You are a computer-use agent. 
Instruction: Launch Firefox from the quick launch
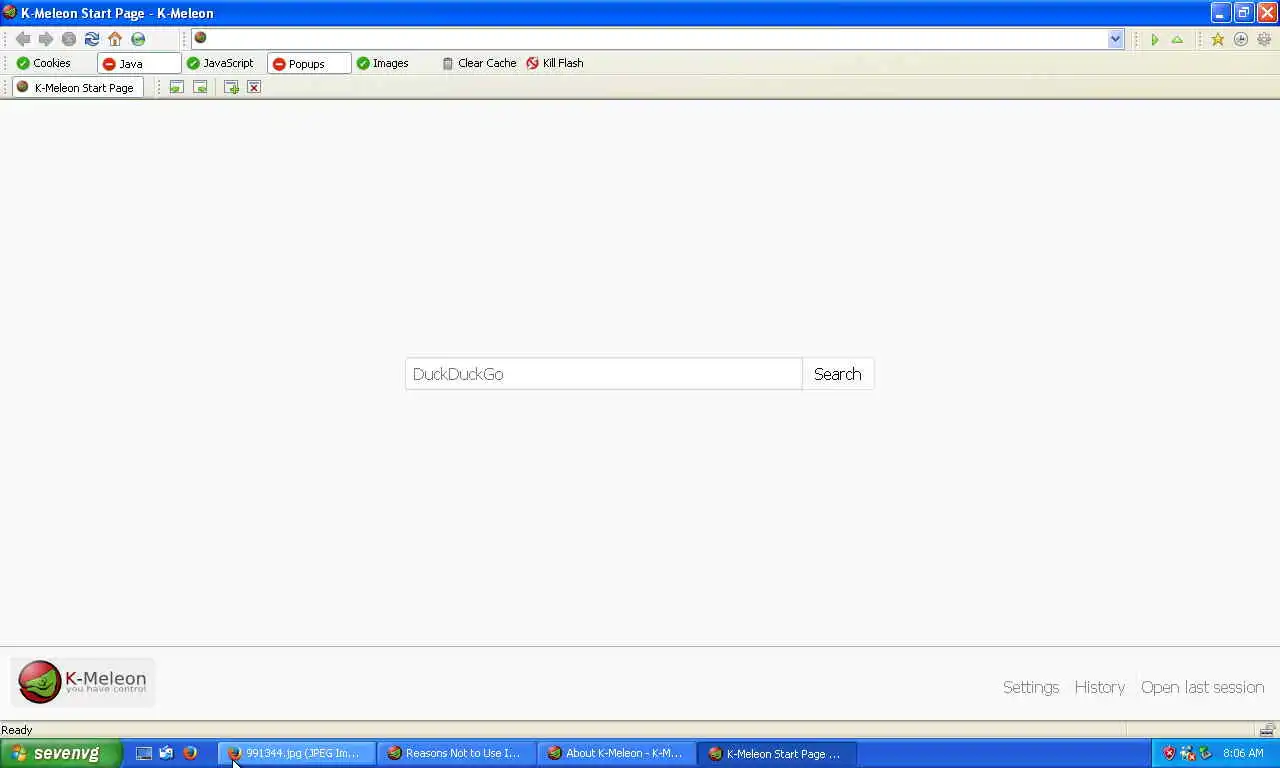click(x=189, y=753)
